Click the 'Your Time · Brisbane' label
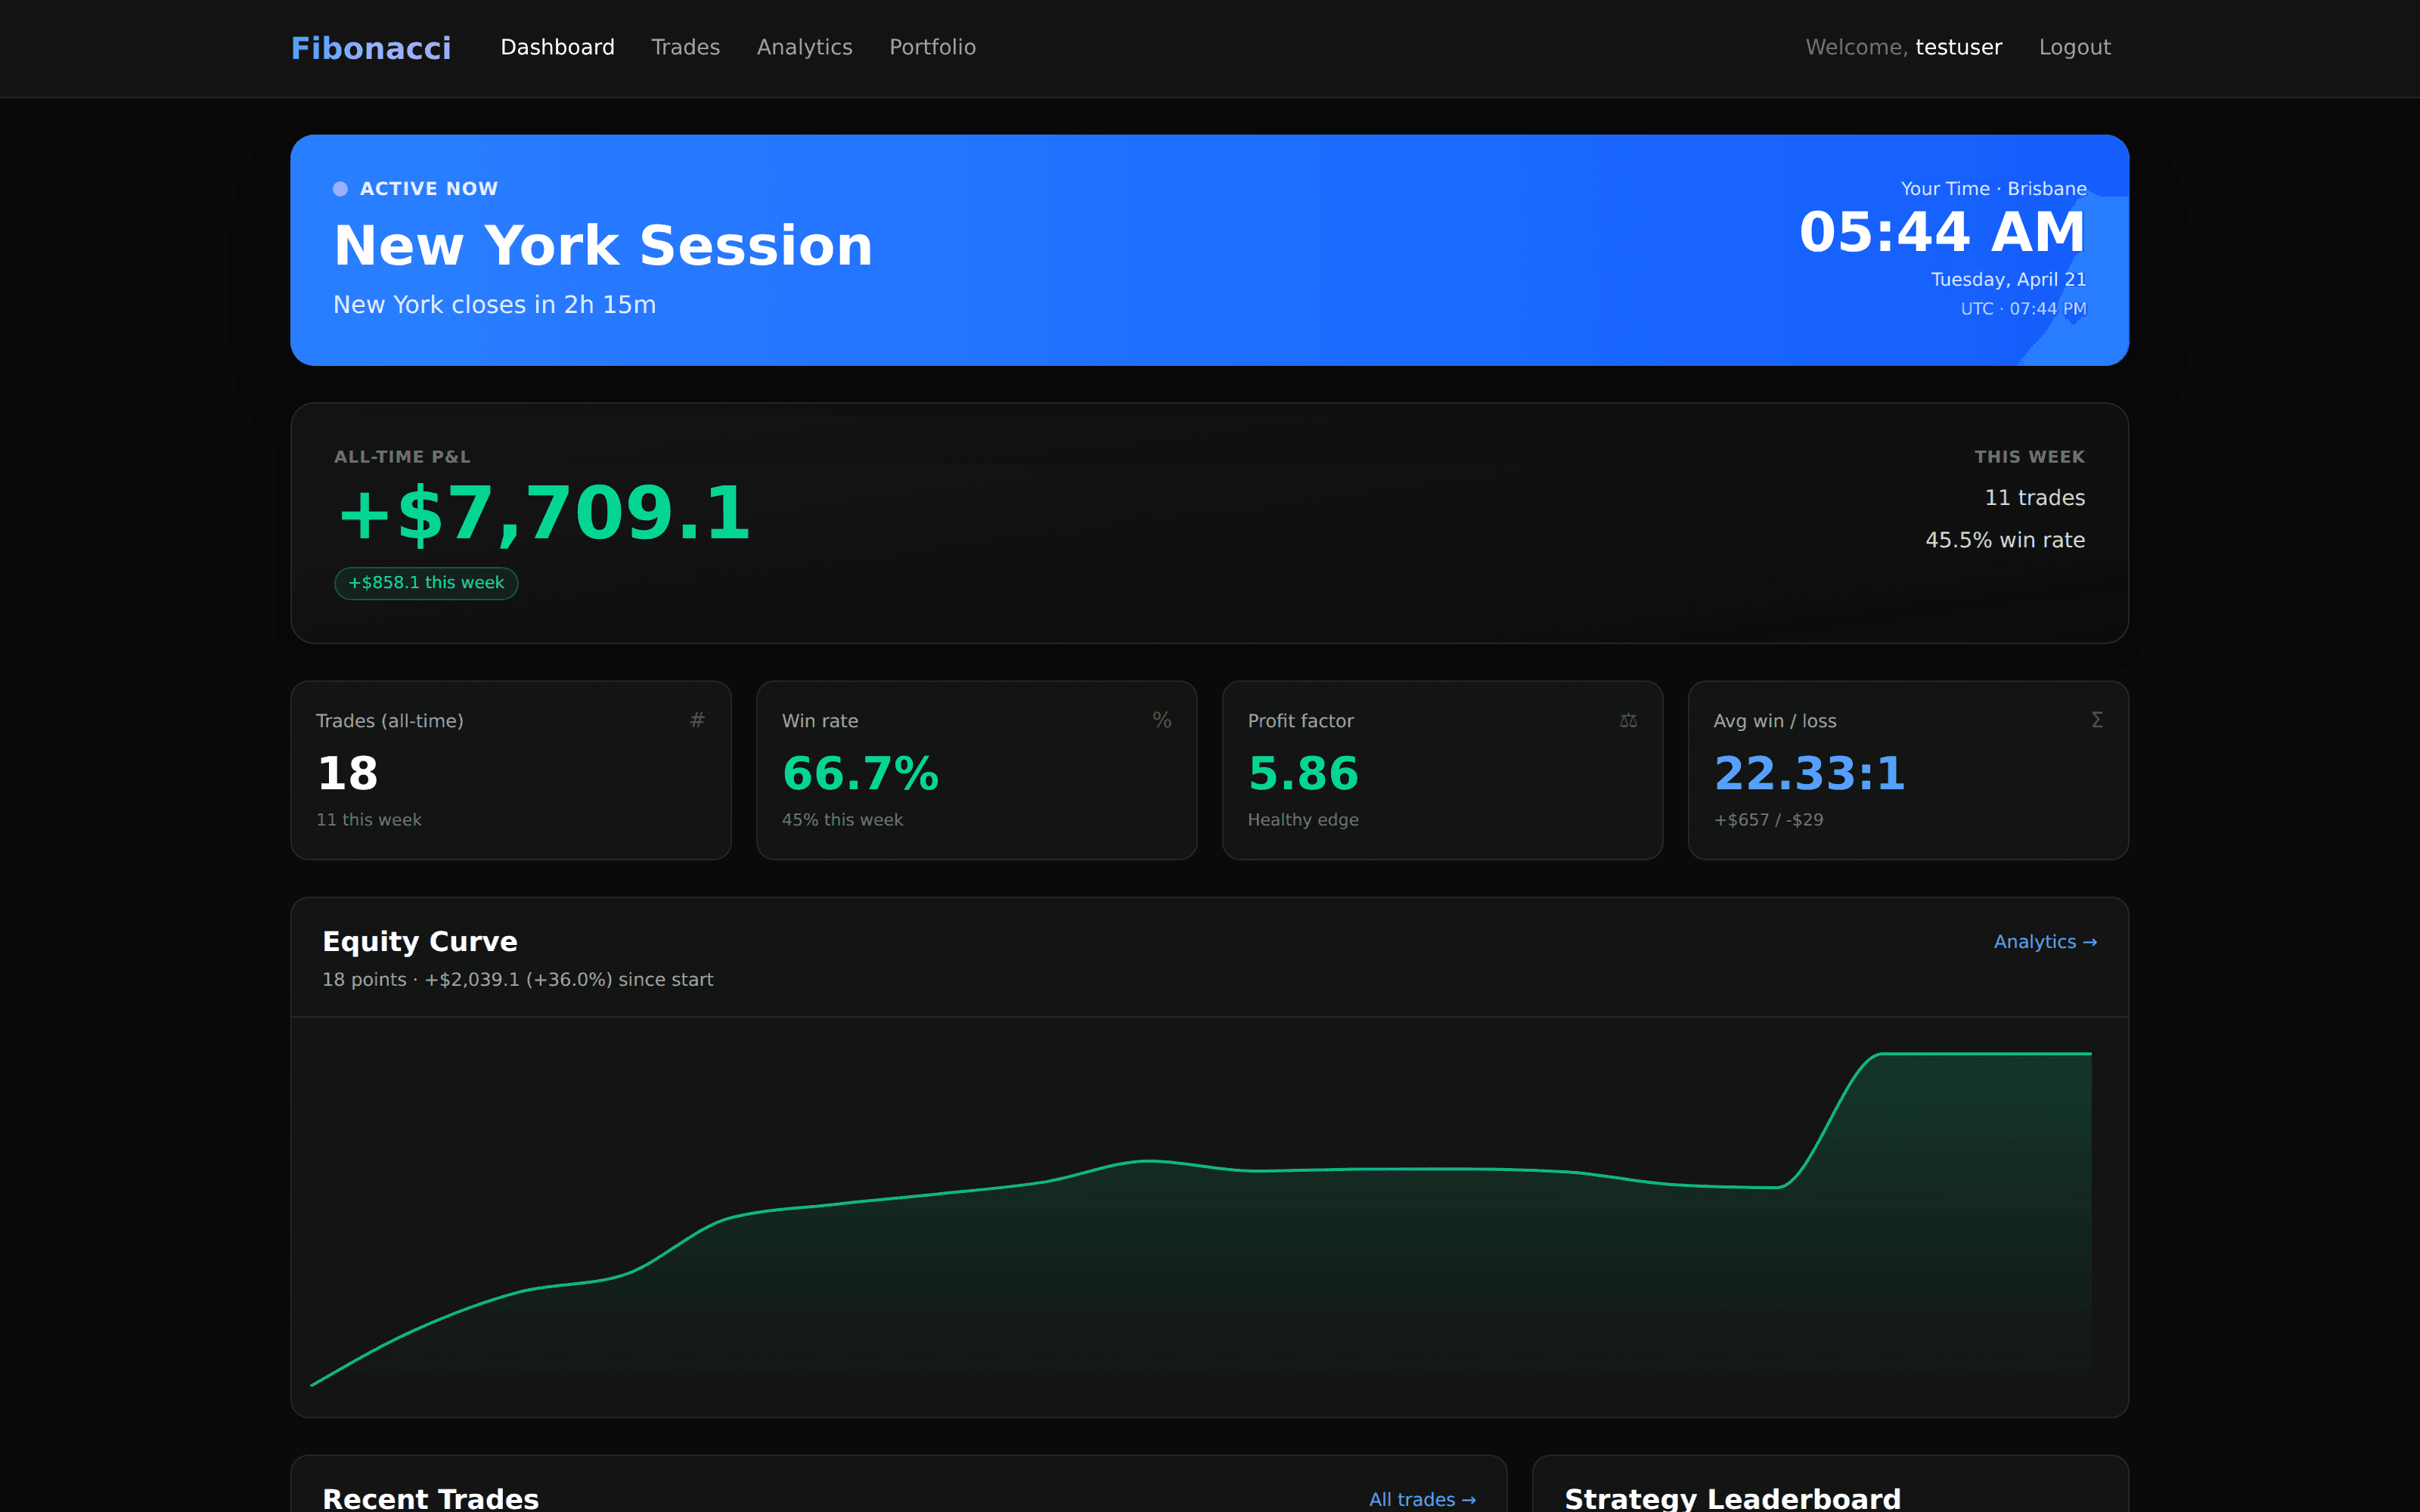 coord(1993,189)
